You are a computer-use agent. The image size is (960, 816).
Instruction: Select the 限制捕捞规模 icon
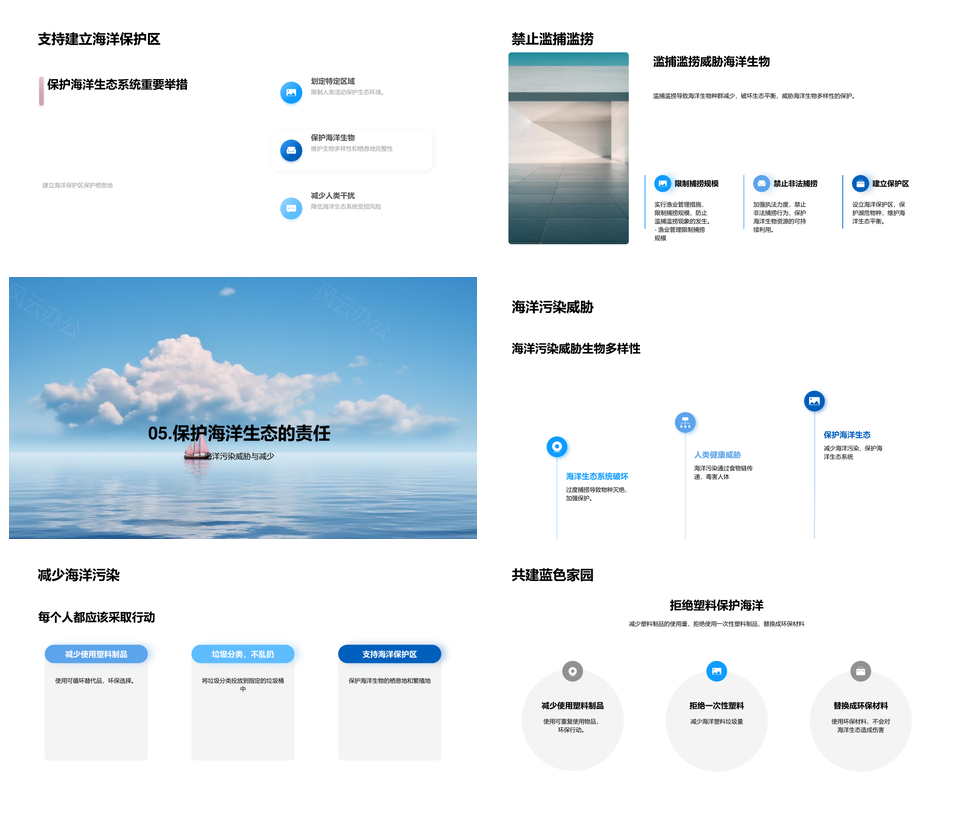[x=662, y=183]
